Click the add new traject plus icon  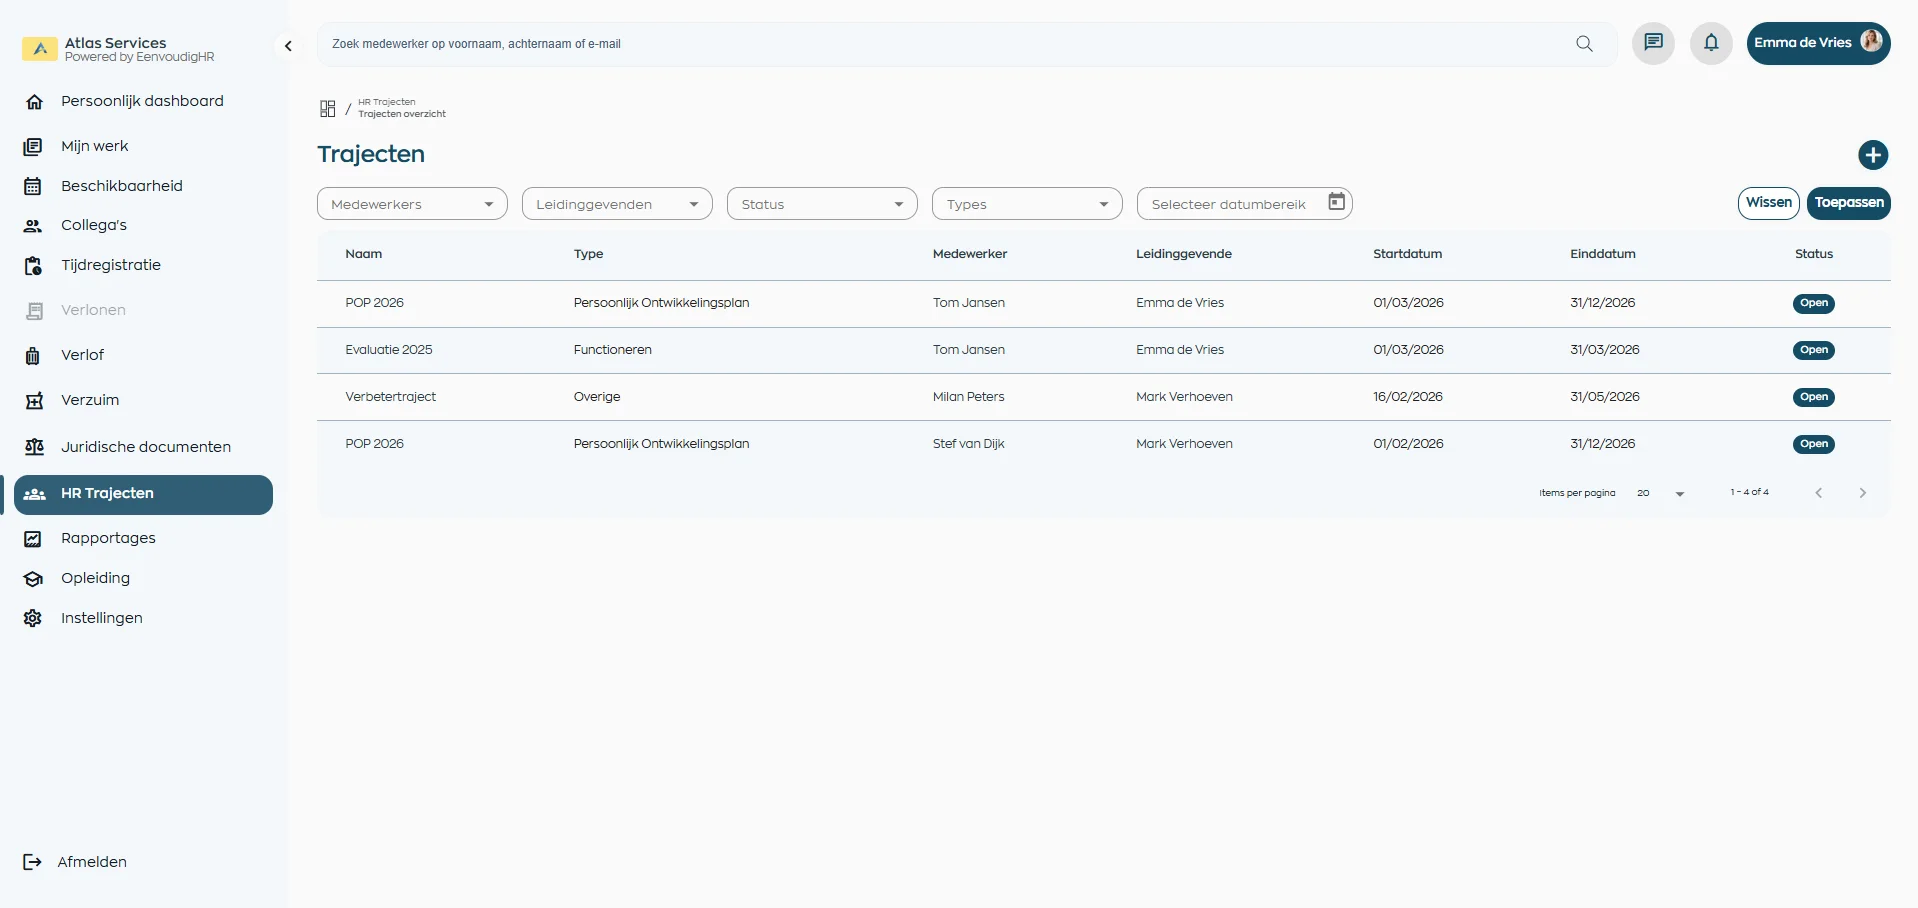tap(1872, 155)
